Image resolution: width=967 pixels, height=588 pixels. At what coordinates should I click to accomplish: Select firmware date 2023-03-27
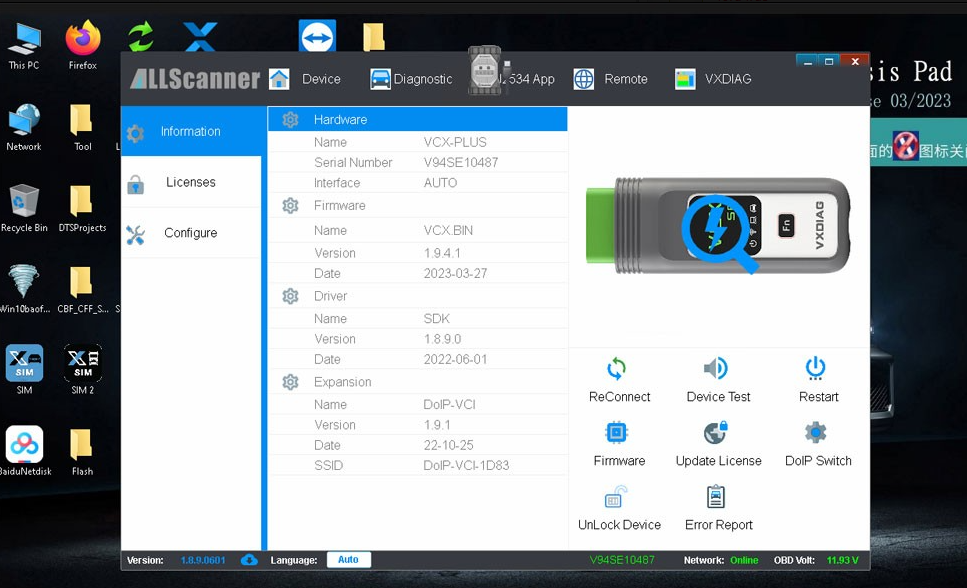click(x=455, y=273)
